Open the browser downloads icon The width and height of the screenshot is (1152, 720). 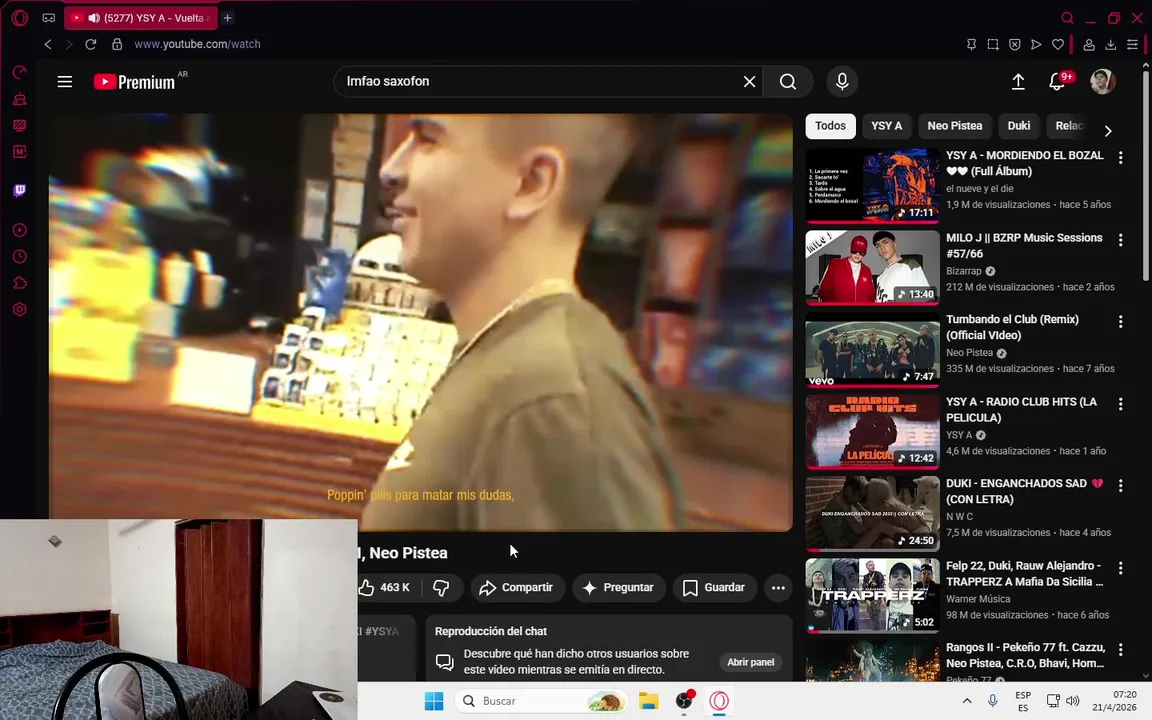(x=1111, y=44)
